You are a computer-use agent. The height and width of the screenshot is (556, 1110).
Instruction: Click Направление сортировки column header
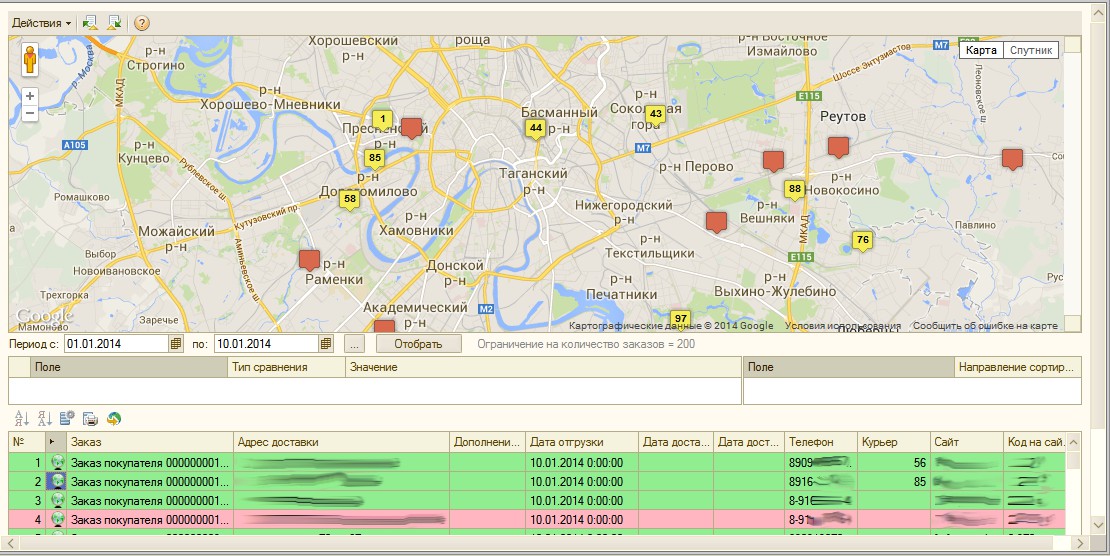[x=1017, y=367]
